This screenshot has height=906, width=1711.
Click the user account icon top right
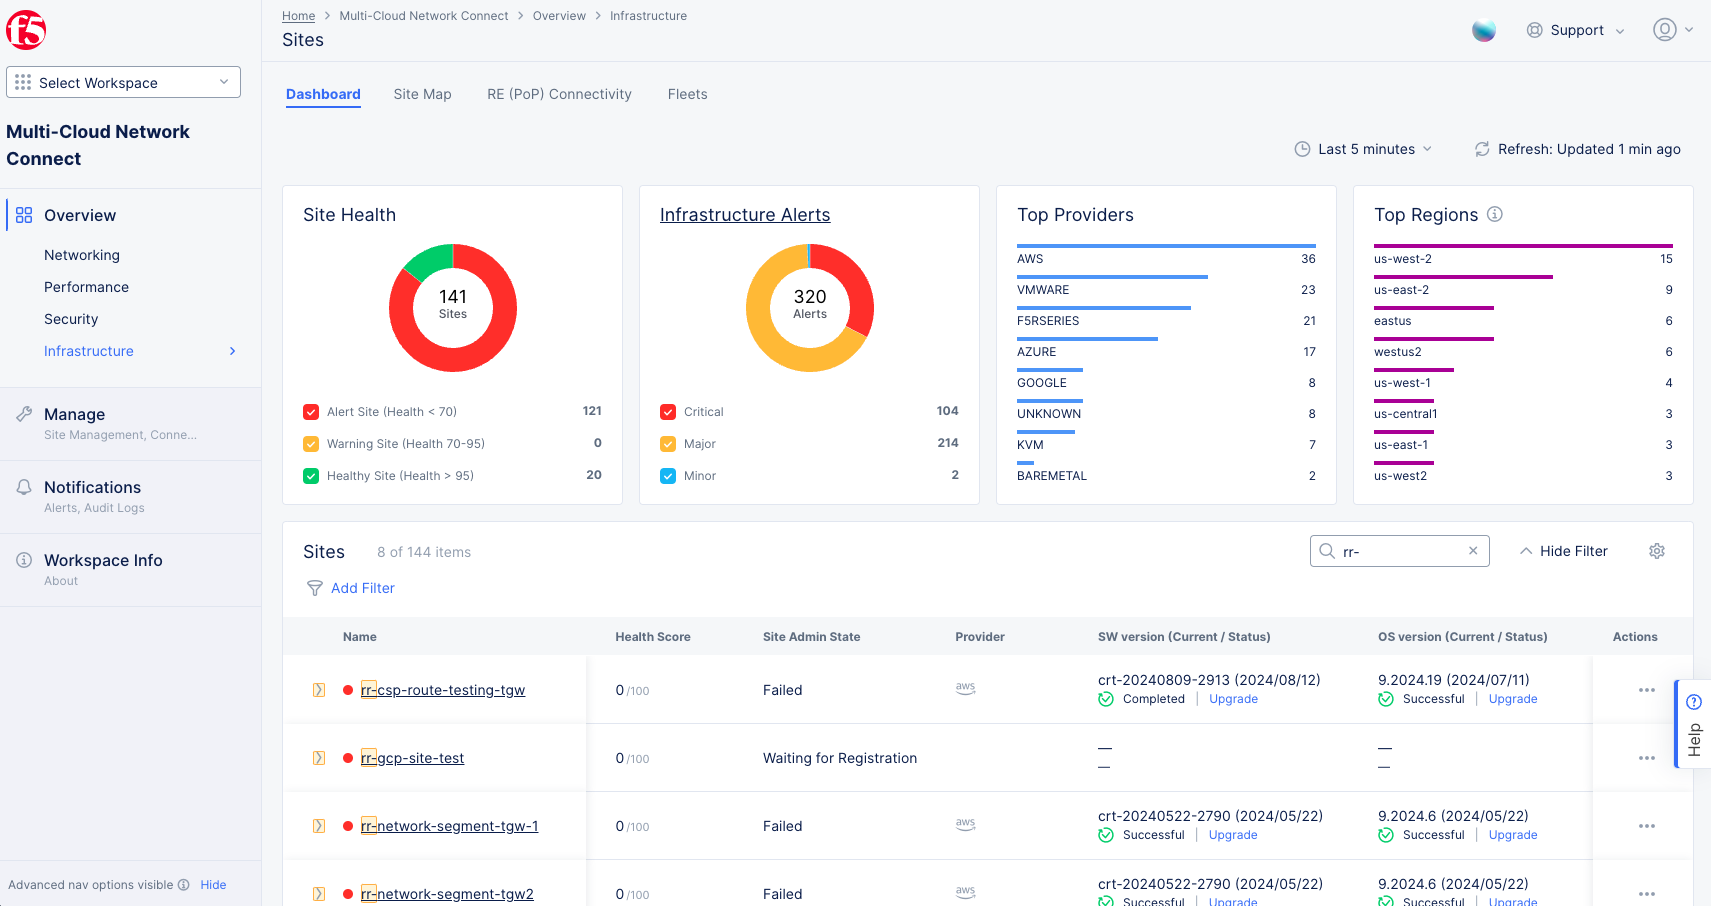1664,29
